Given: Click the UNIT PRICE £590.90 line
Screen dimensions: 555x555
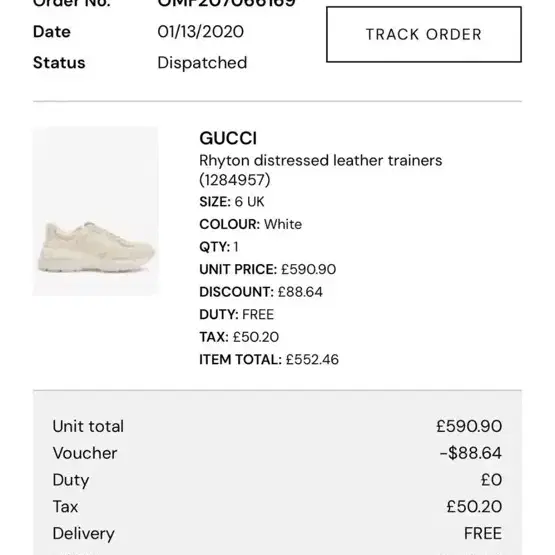Looking at the screenshot, I should (x=268, y=269).
